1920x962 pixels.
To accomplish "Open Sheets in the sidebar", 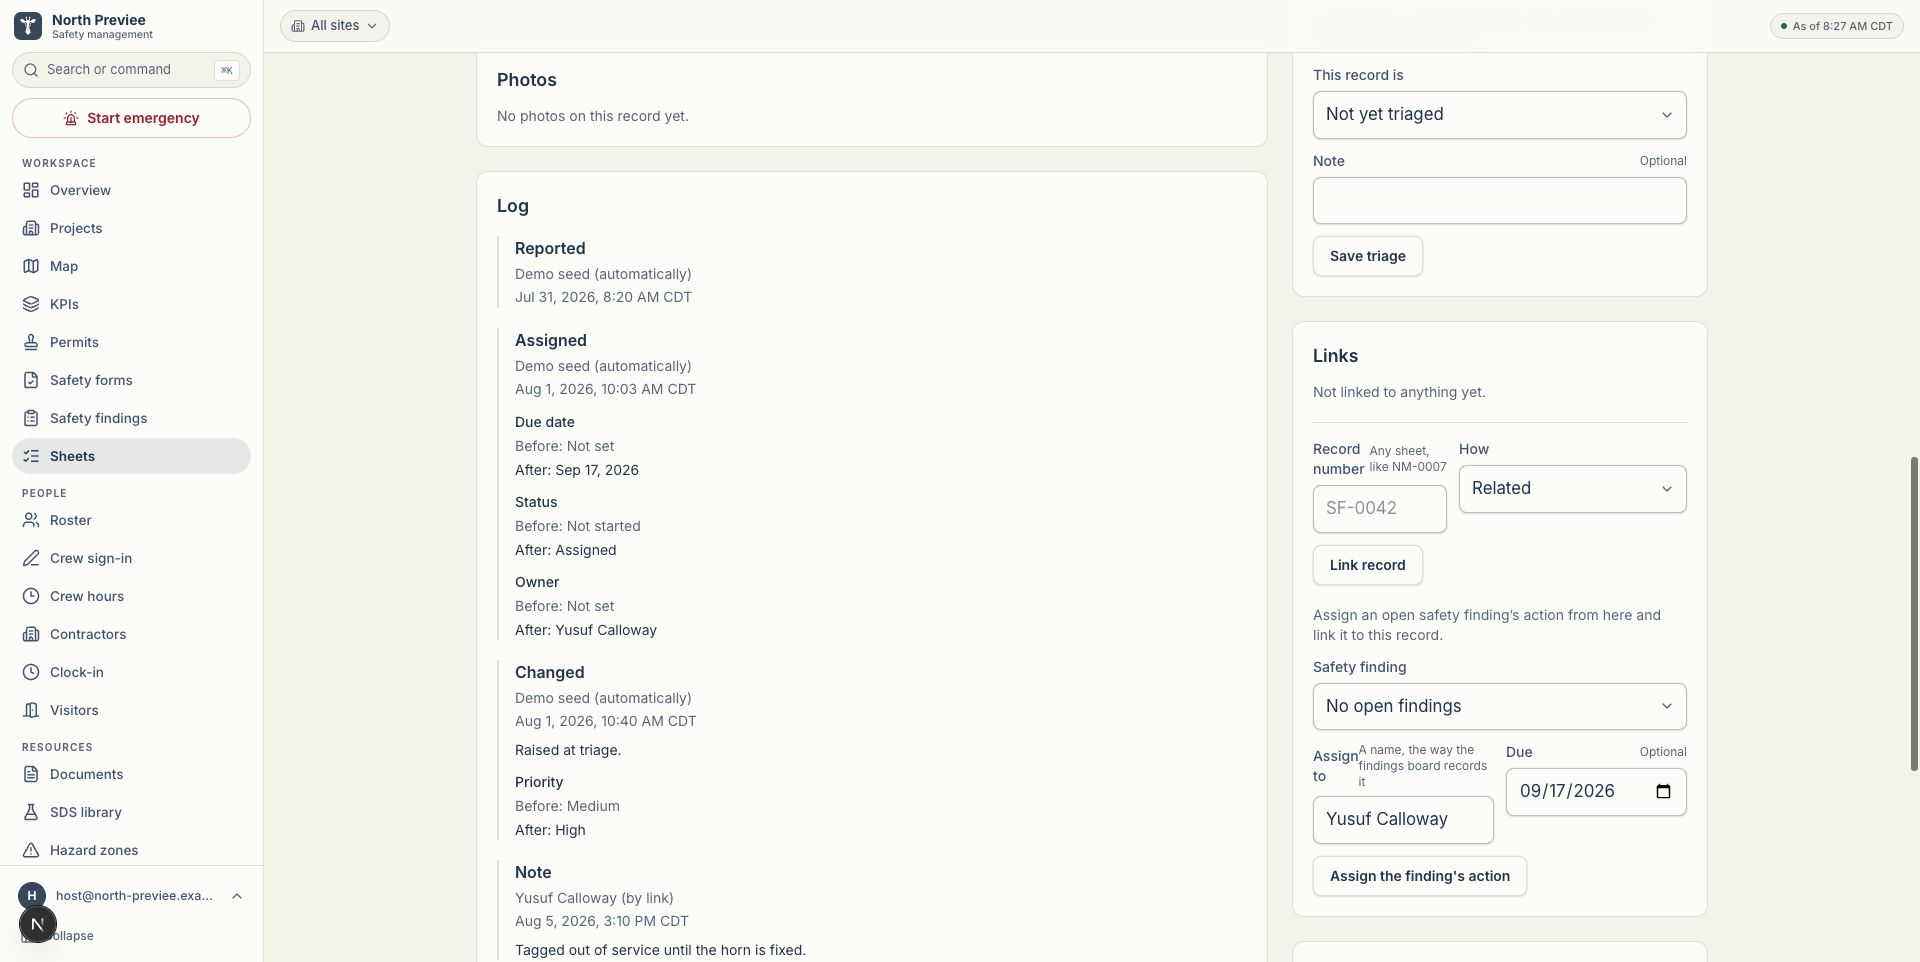I will [x=131, y=456].
